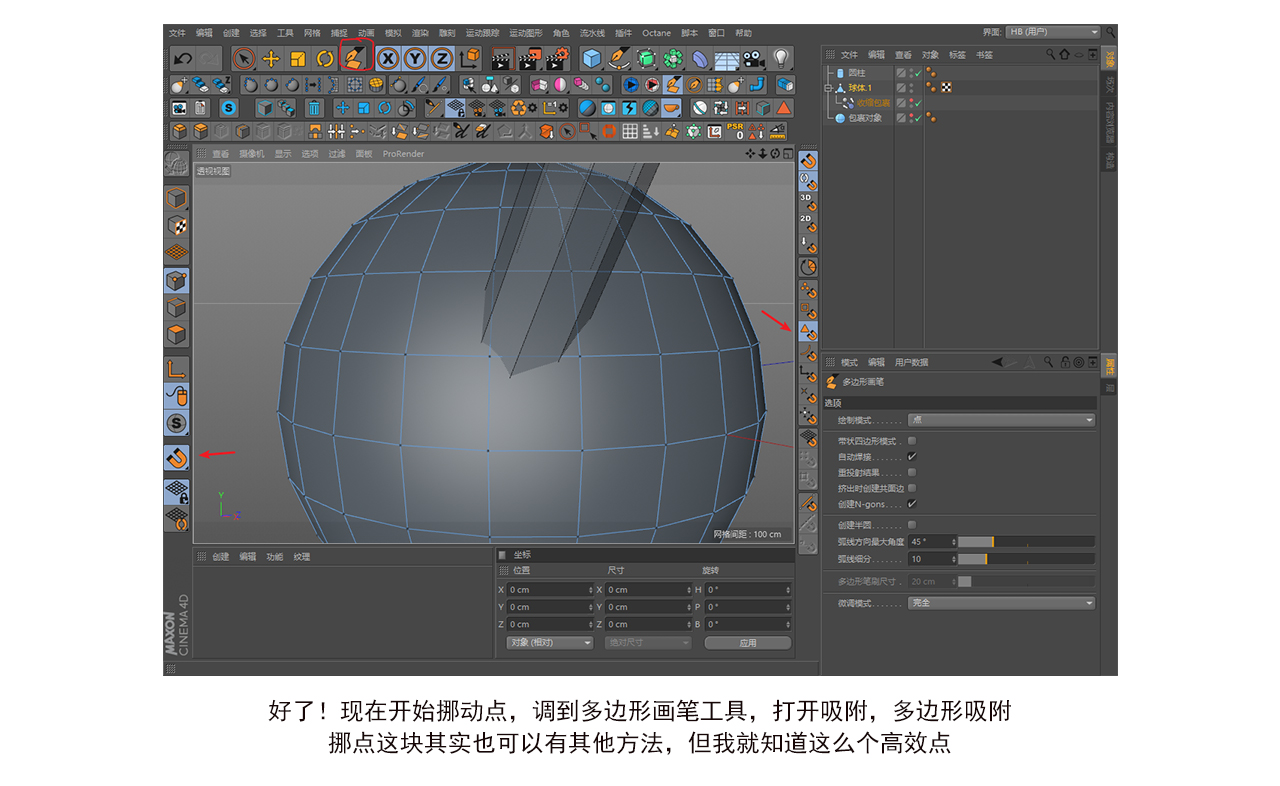
Task: Click 弧线细分 value field showing 10
Action: click(932, 559)
